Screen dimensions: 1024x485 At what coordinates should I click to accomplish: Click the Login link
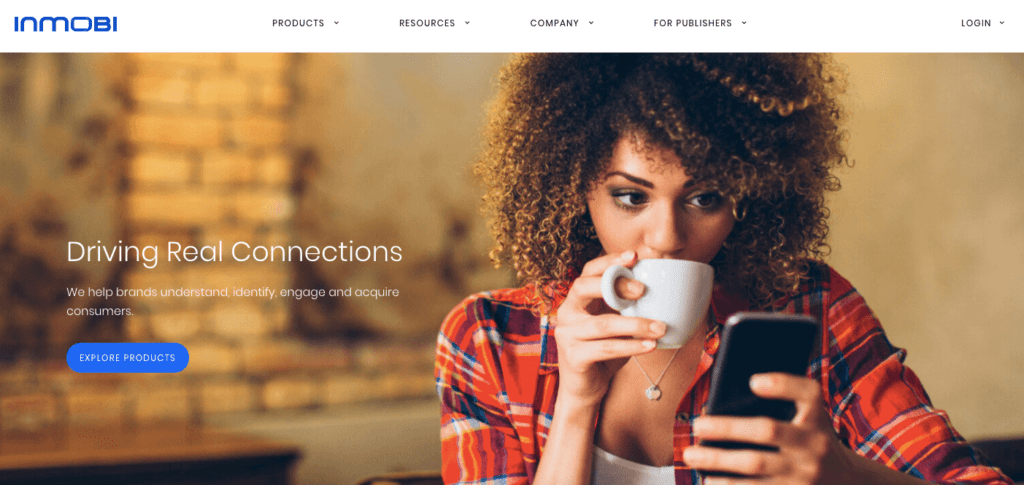point(976,23)
